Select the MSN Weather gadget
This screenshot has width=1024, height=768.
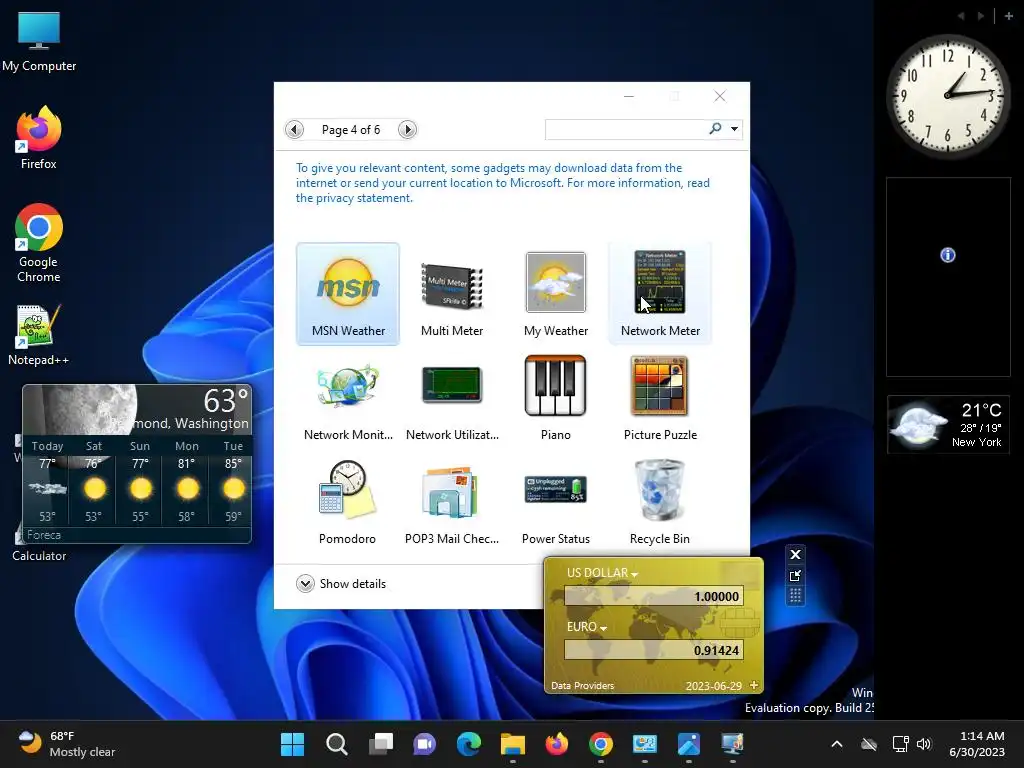tap(347, 293)
